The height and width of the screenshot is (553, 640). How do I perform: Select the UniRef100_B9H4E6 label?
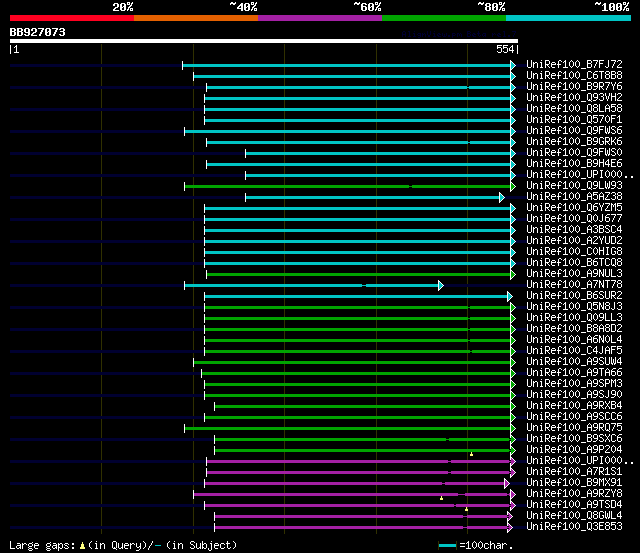pyautogui.click(x=574, y=164)
